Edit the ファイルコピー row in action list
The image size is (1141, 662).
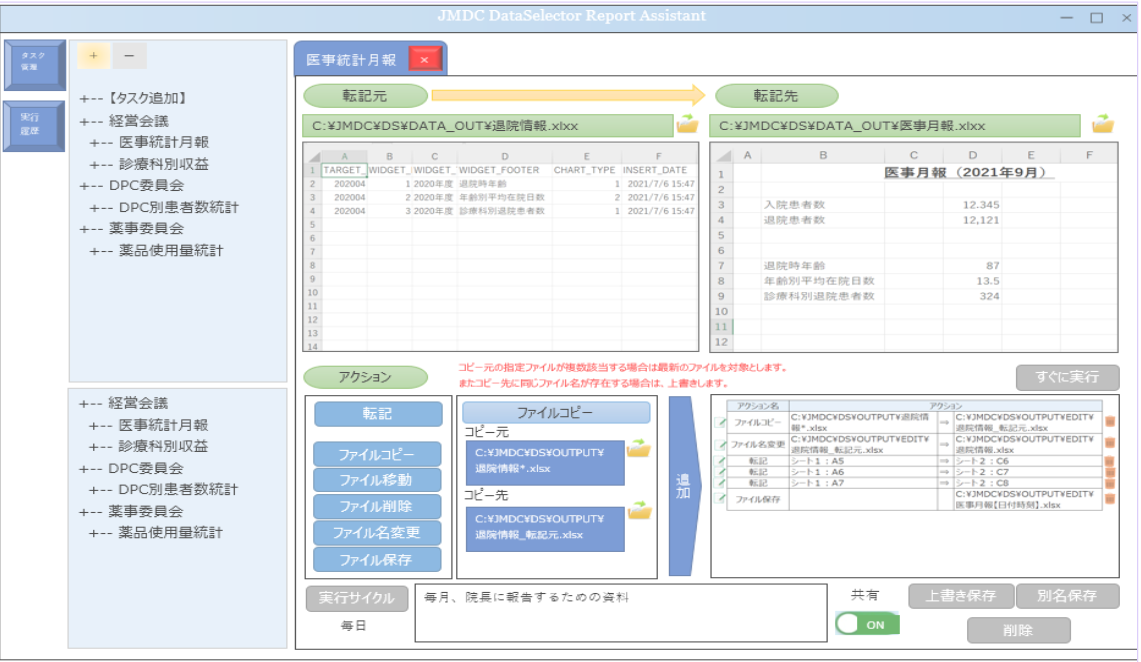pos(720,422)
